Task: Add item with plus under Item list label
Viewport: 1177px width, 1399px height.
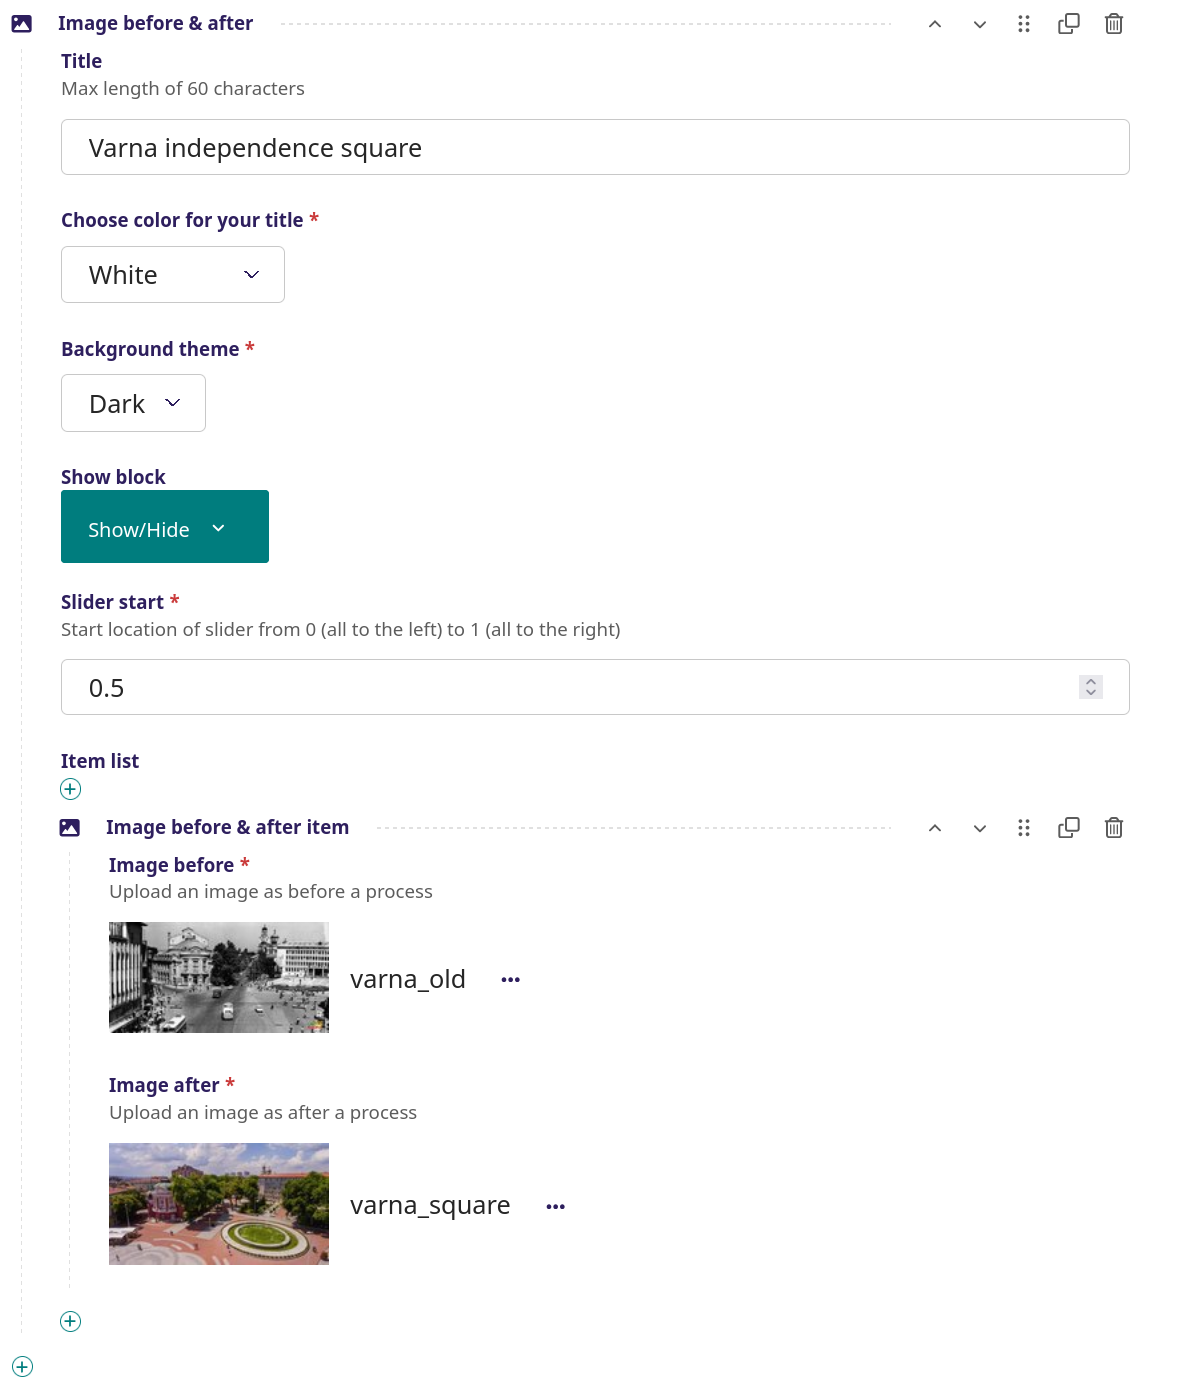Action: [x=71, y=789]
